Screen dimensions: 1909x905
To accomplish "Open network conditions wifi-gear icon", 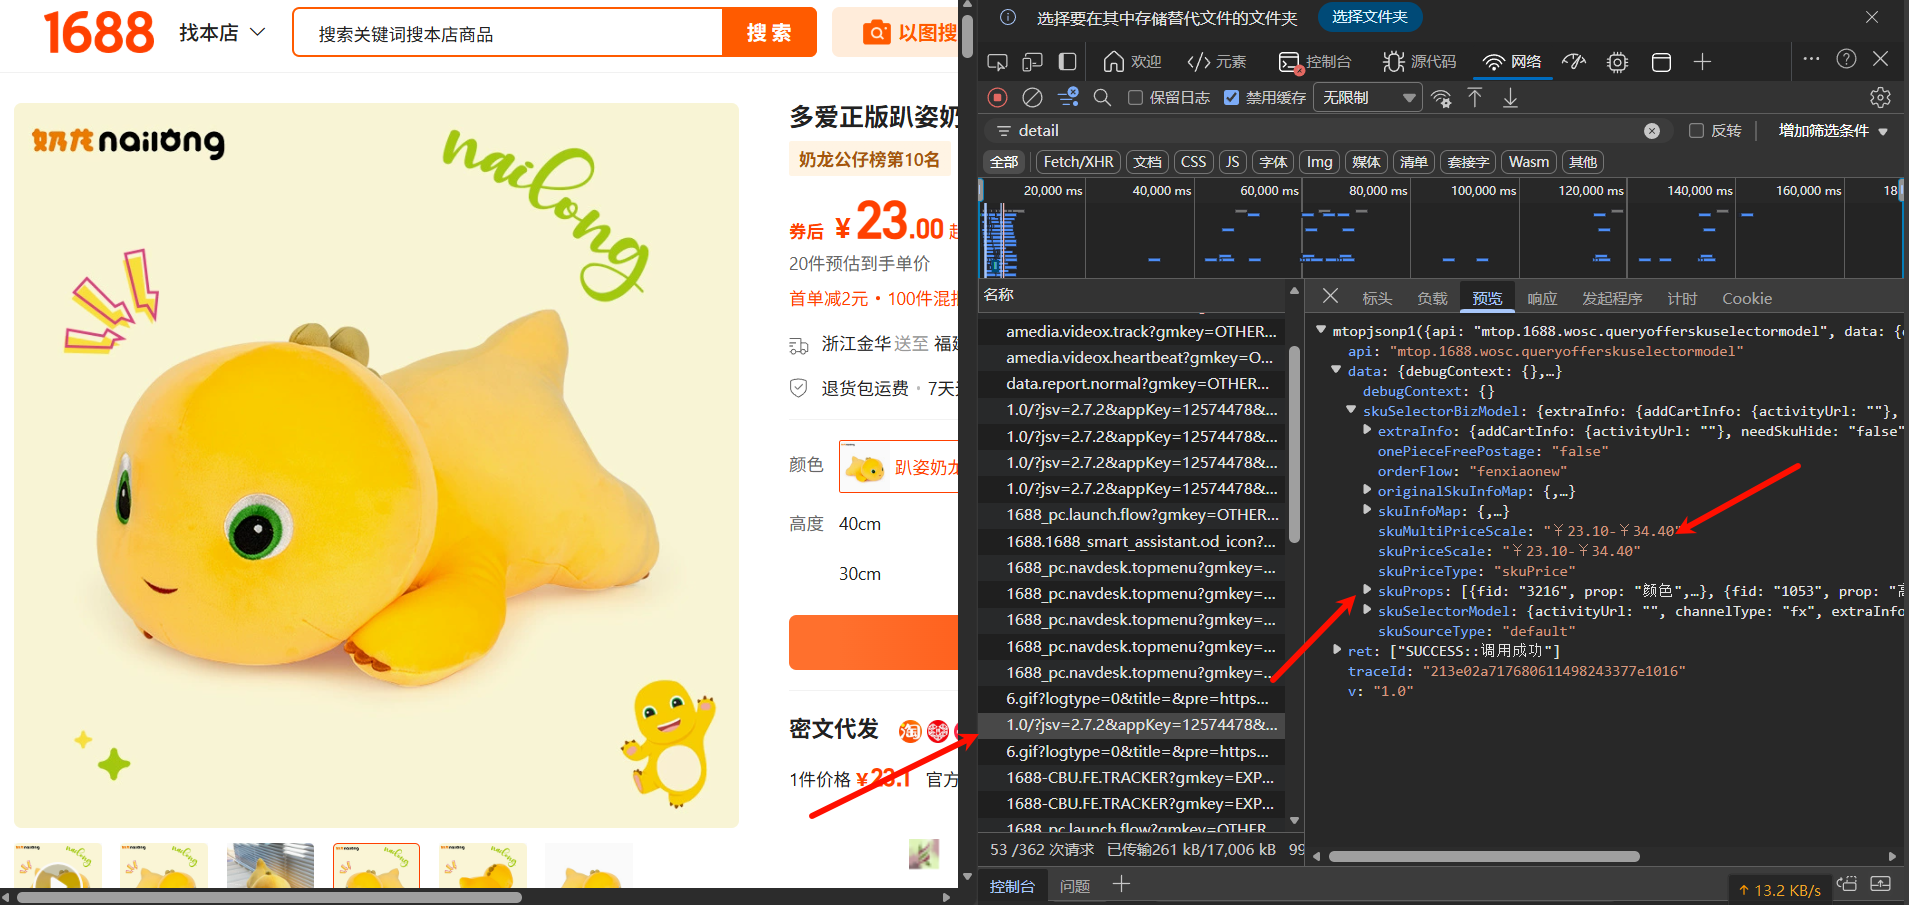I will point(1441,97).
